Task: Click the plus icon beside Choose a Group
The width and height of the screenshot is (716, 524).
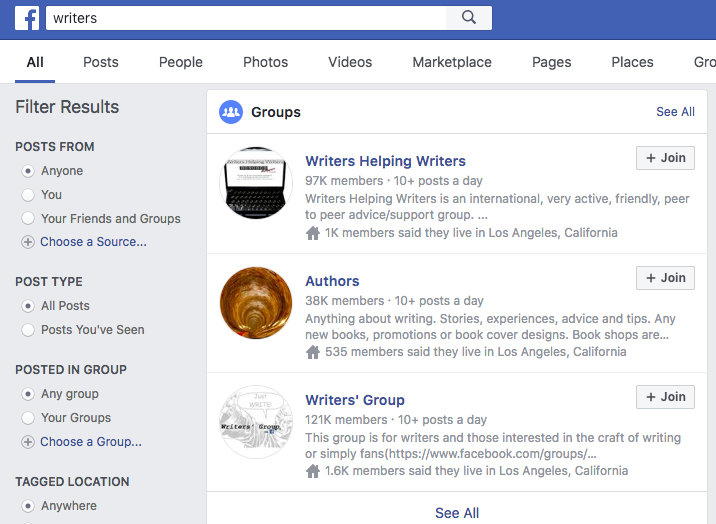Action: [28, 442]
